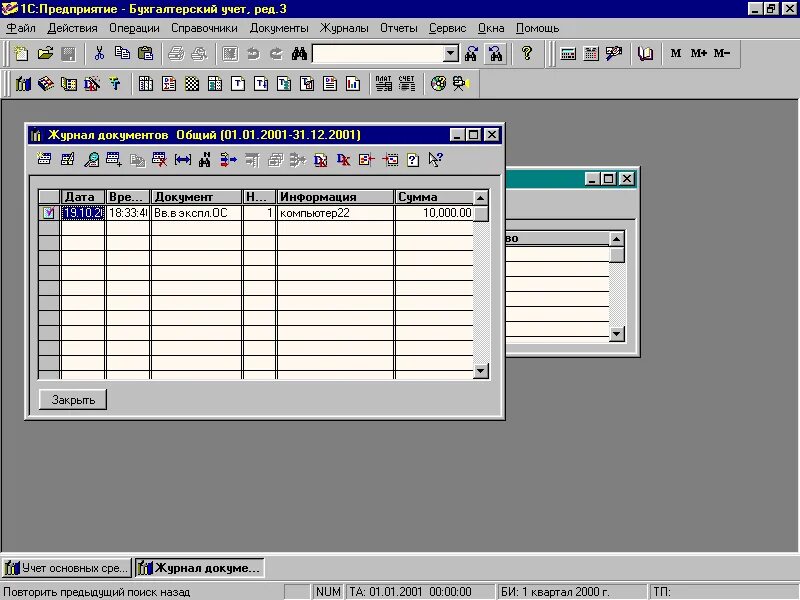This screenshot has height=600, width=800.
Task: Open the Действия menu
Action: [72, 28]
